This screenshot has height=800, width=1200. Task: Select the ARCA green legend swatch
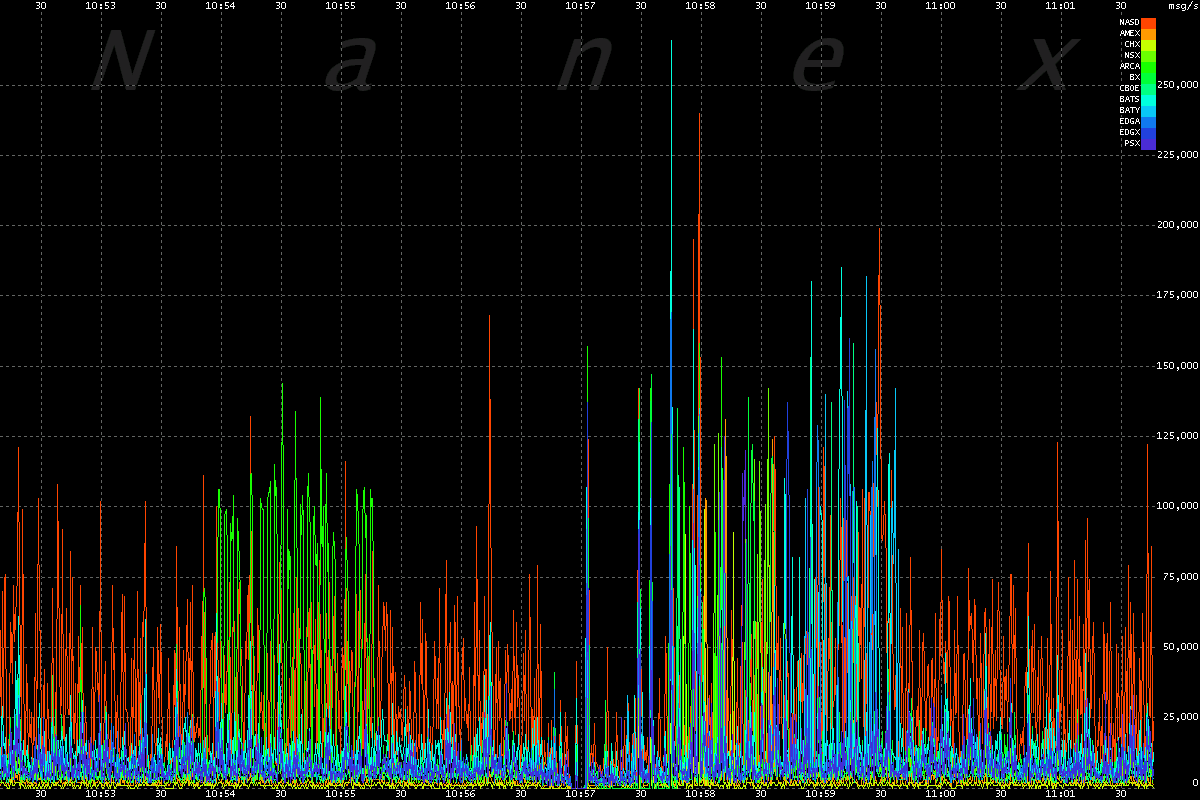click(x=1149, y=66)
